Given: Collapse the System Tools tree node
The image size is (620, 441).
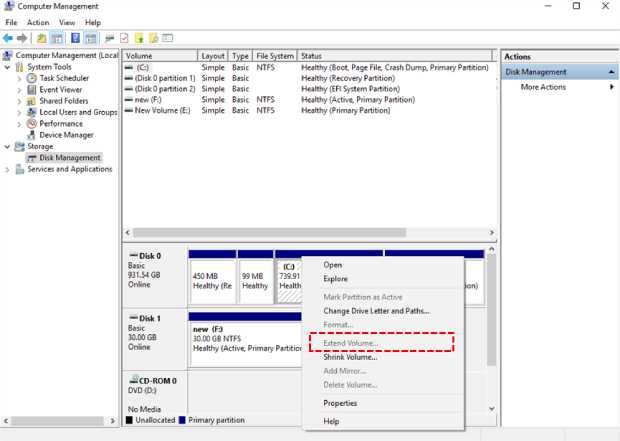Looking at the screenshot, I should point(7,67).
